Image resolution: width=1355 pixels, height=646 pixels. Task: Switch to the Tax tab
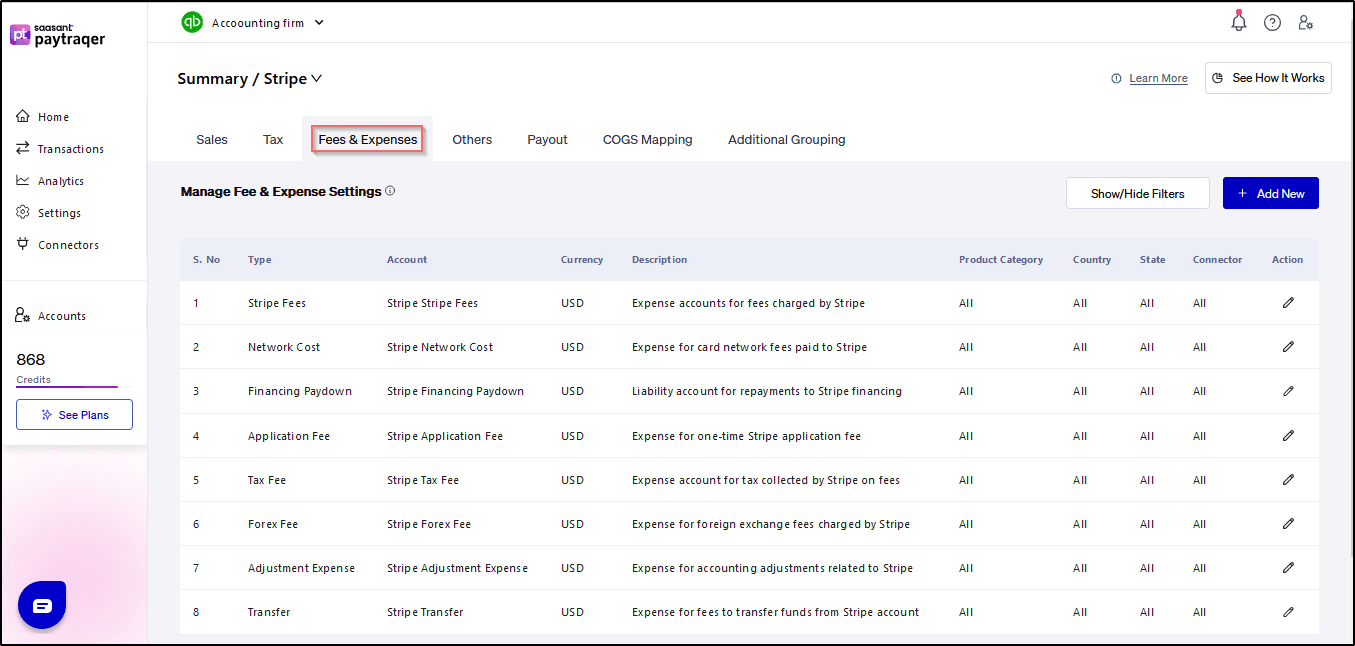(273, 140)
